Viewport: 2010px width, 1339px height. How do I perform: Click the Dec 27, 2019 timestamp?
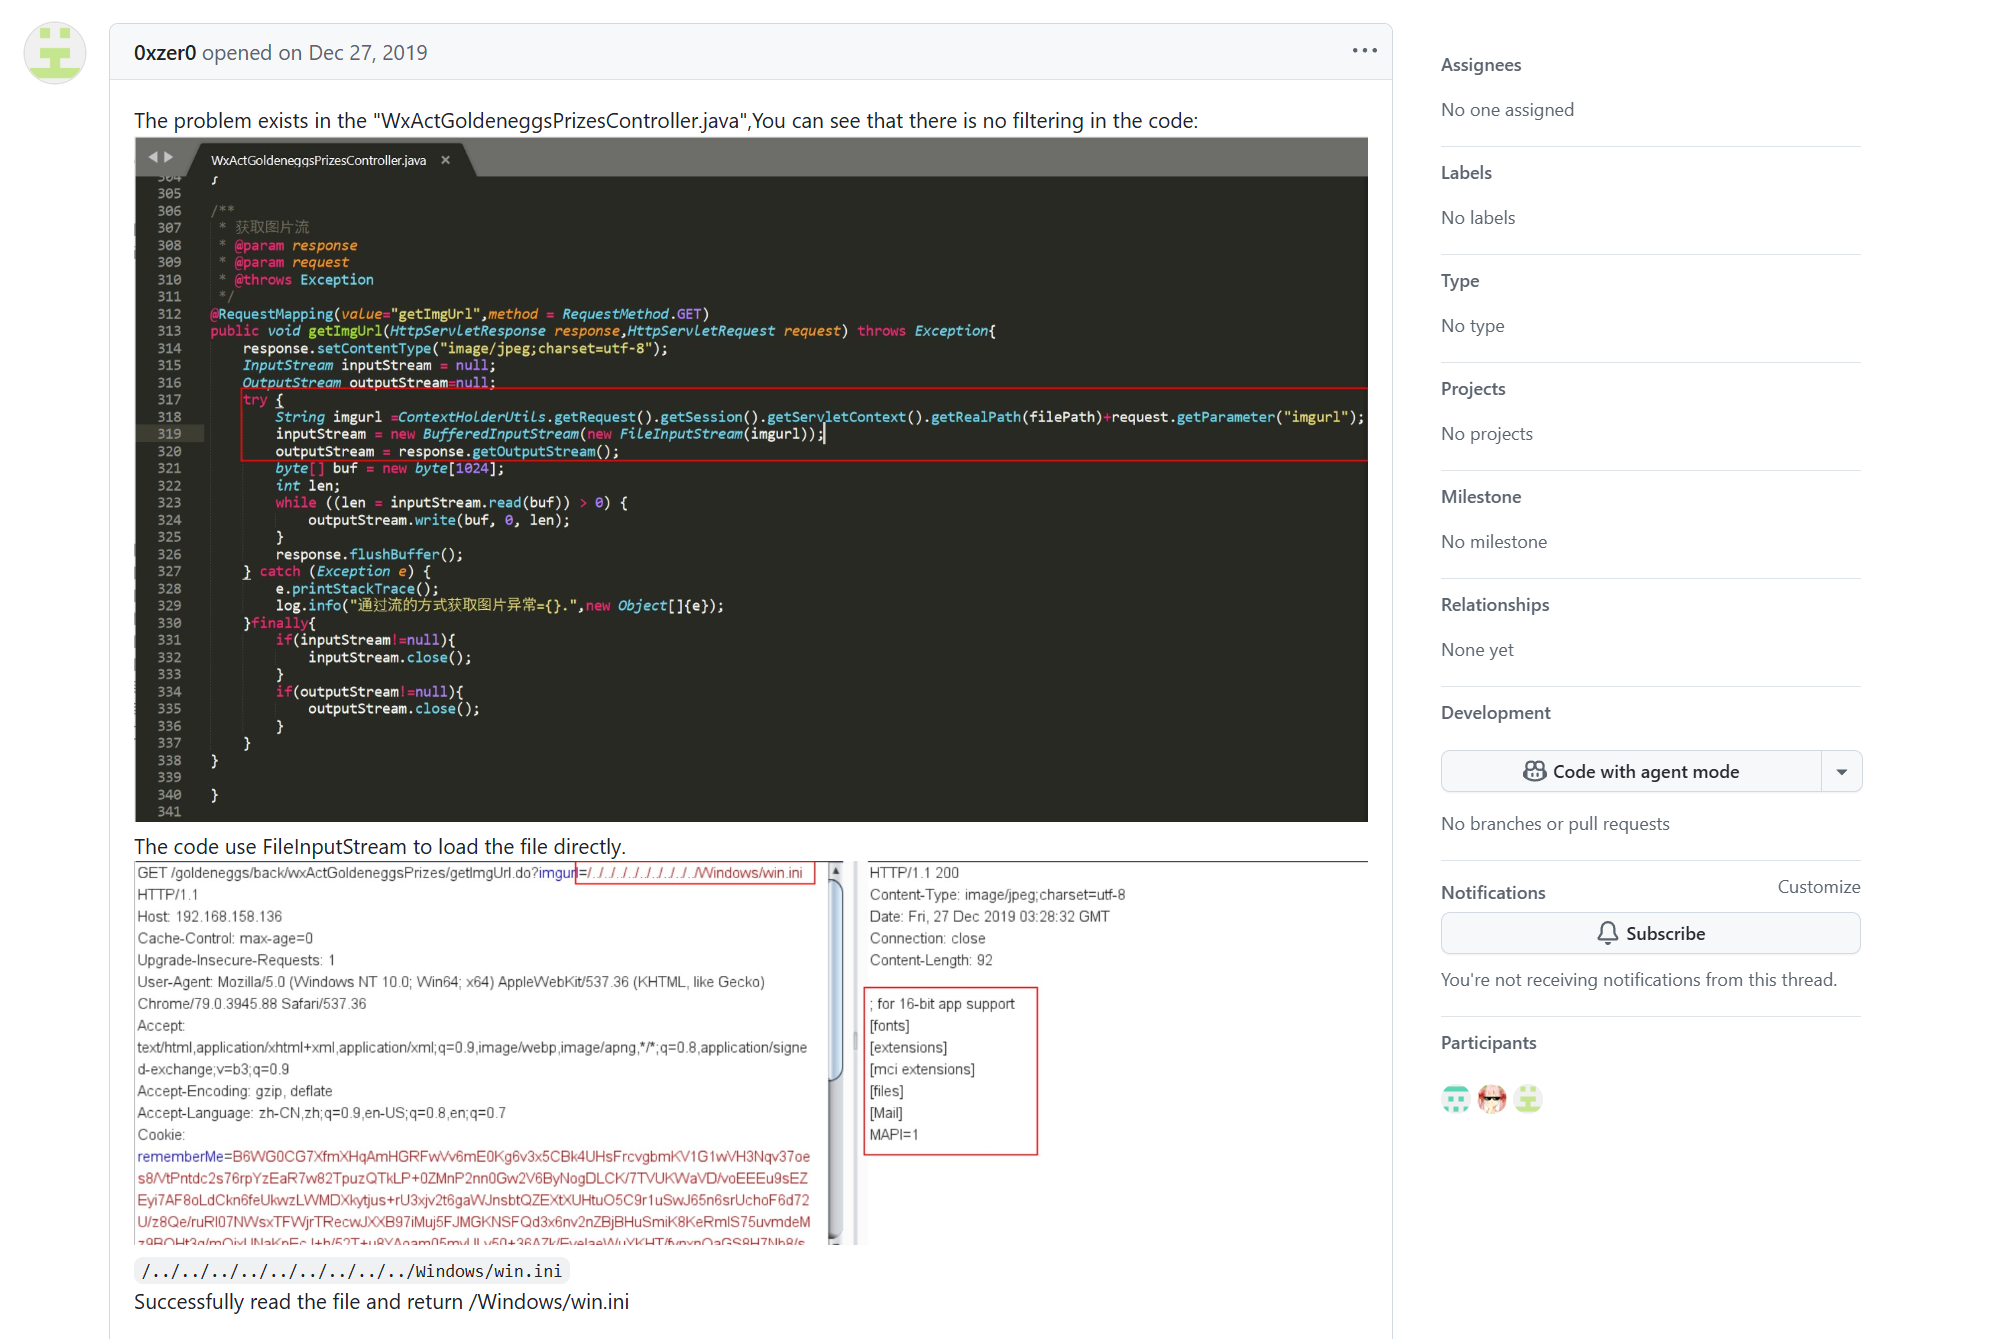[x=367, y=53]
